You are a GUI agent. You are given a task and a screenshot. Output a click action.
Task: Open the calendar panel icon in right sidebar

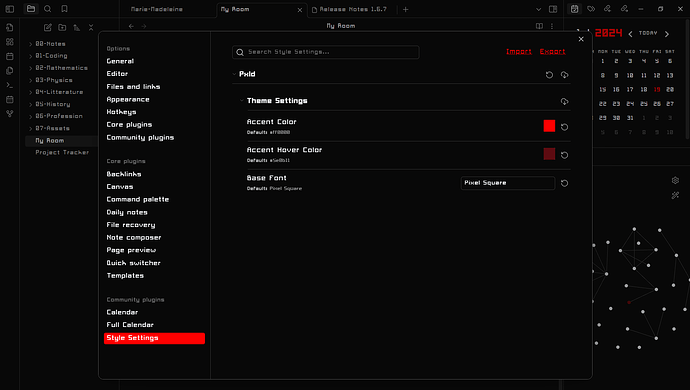(574, 9)
